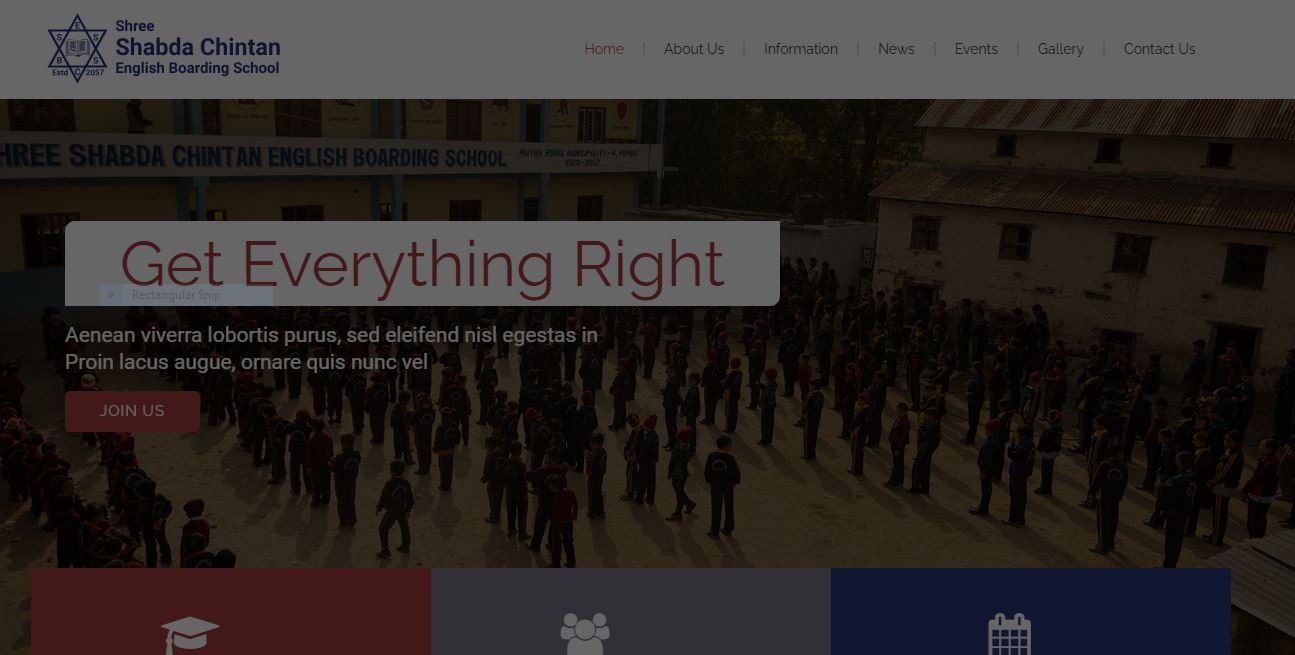Click the school signboard in the banner photo
The image size is (1295, 655).
pos(330,156)
